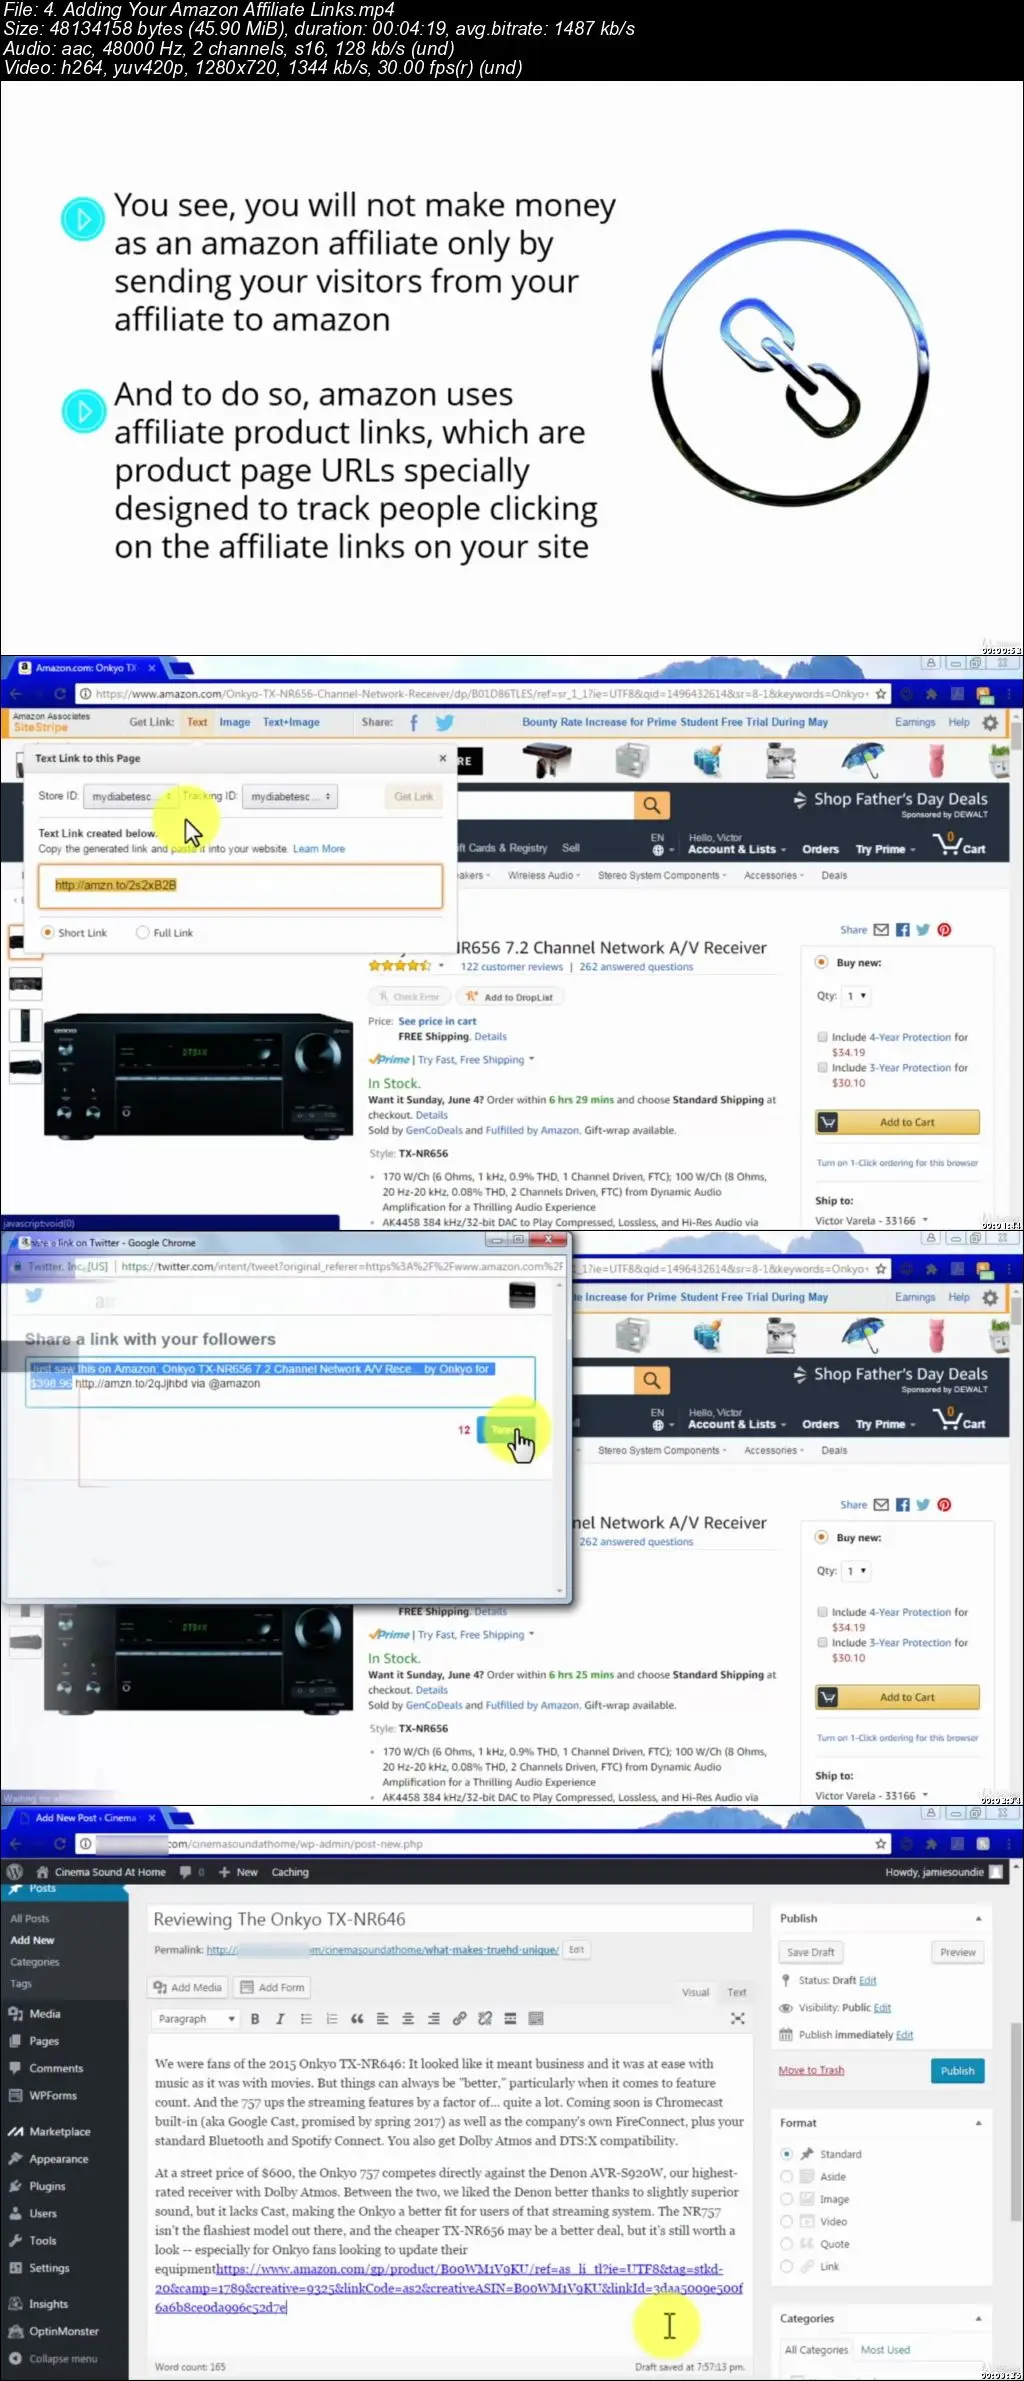Insert Read More tag in editor
Screen dimensions: 1024x2381
(510, 2019)
